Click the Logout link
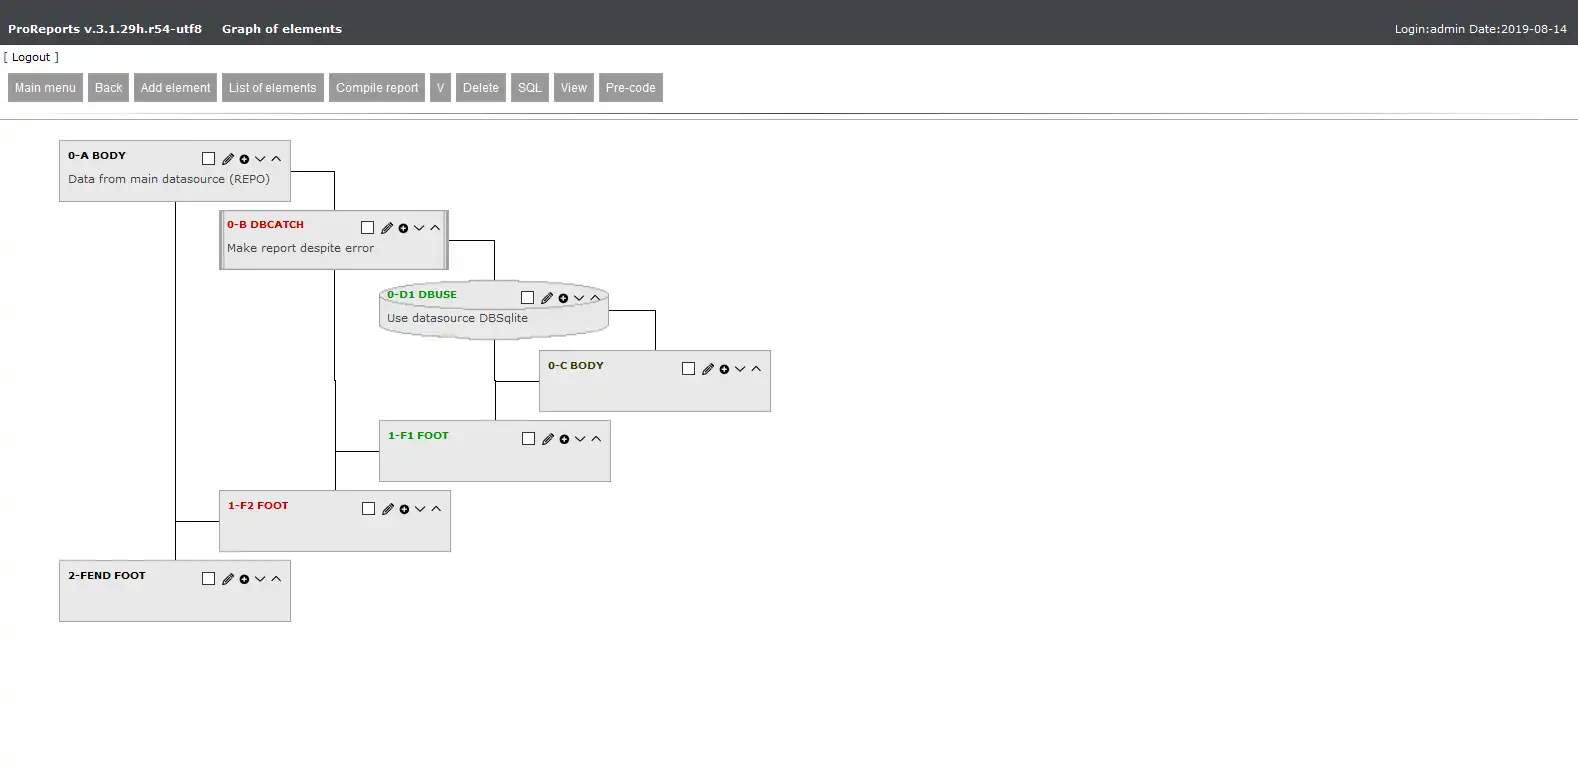The height and width of the screenshot is (775, 1578). point(31,57)
